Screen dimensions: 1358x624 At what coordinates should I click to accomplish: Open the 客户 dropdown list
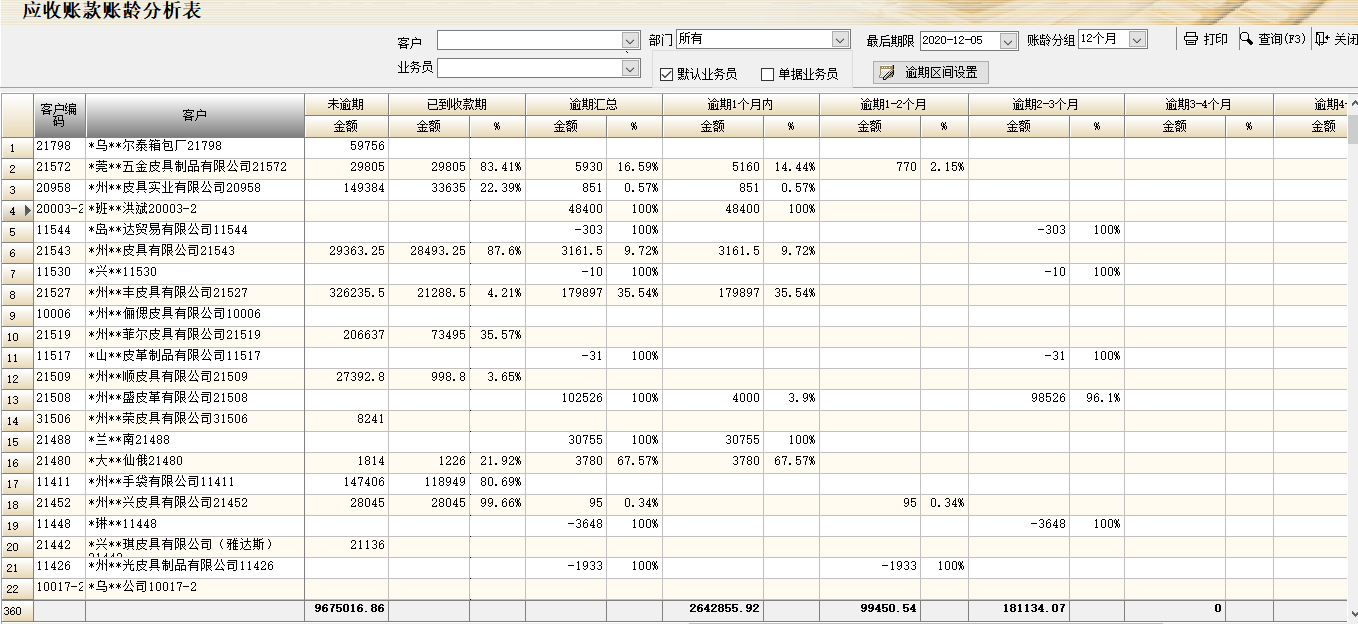pos(630,41)
